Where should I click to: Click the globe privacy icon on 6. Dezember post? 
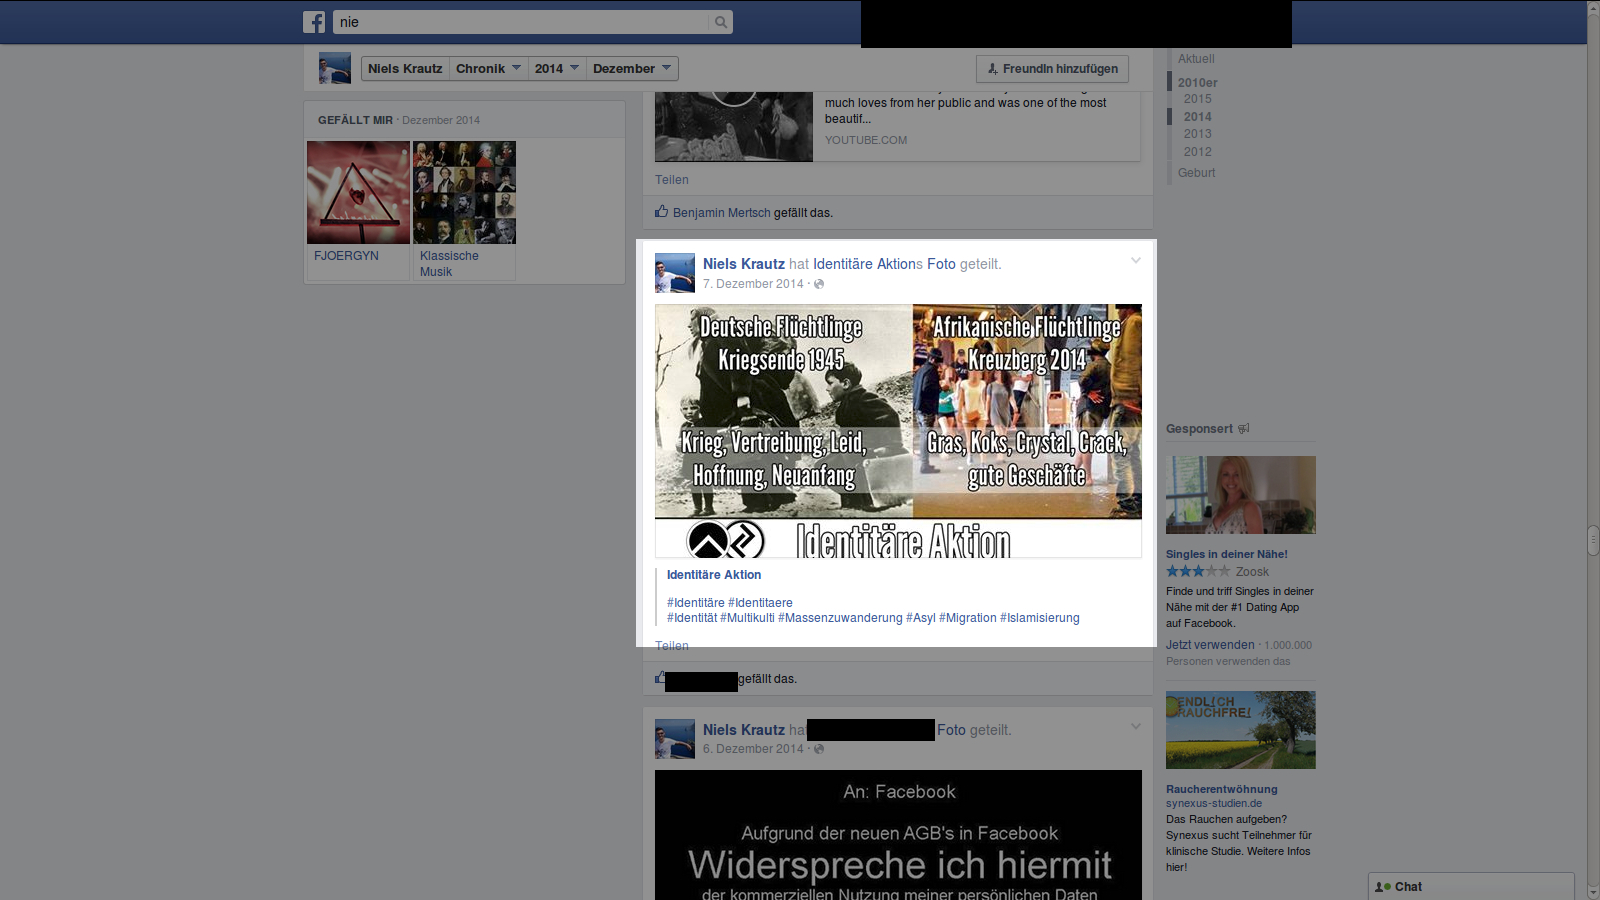point(819,749)
